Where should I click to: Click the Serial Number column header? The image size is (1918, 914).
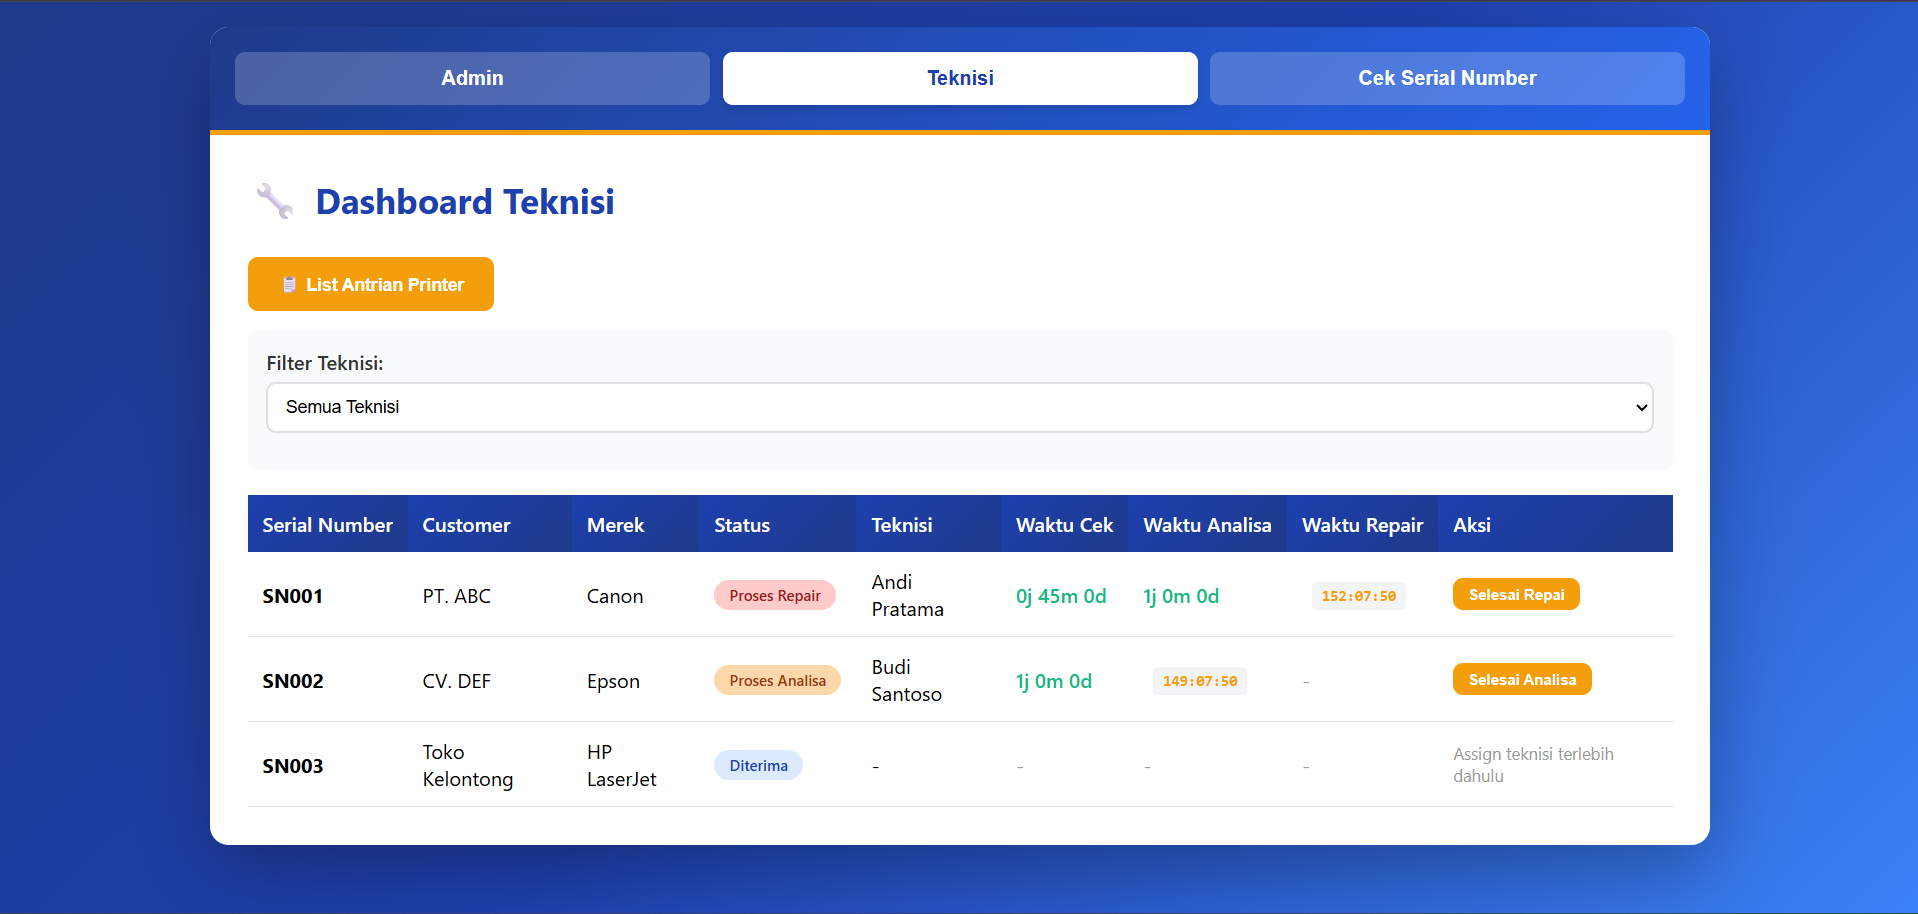point(327,525)
